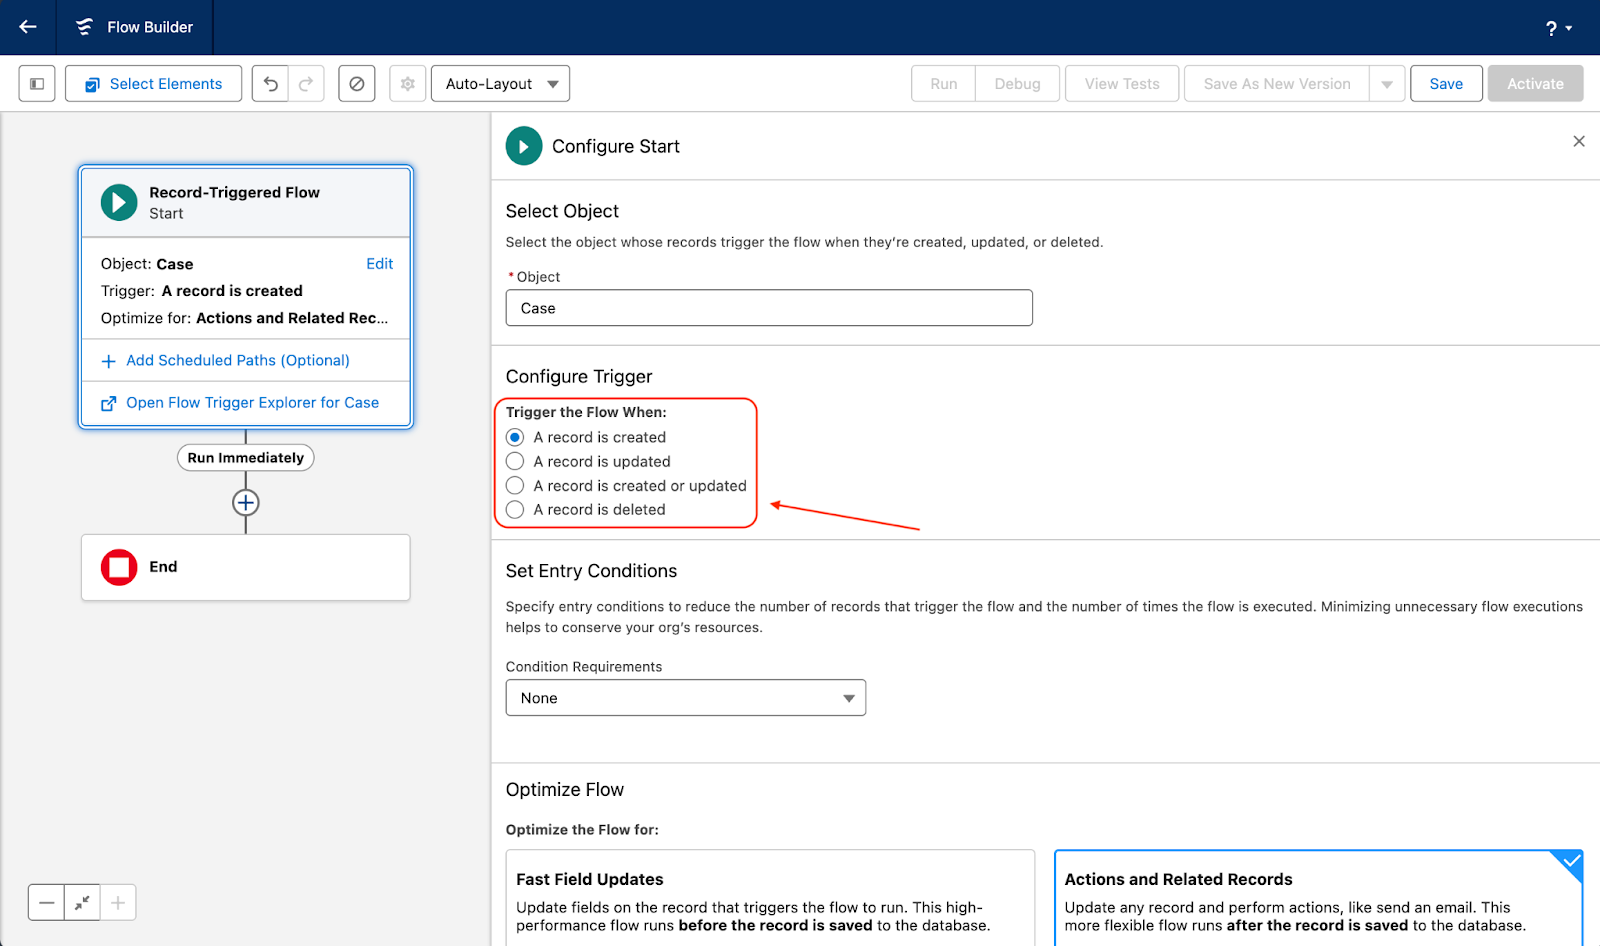This screenshot has width=1600, height=946.
Task: Click Edit link on the Start card
Action: click(379, 264)
